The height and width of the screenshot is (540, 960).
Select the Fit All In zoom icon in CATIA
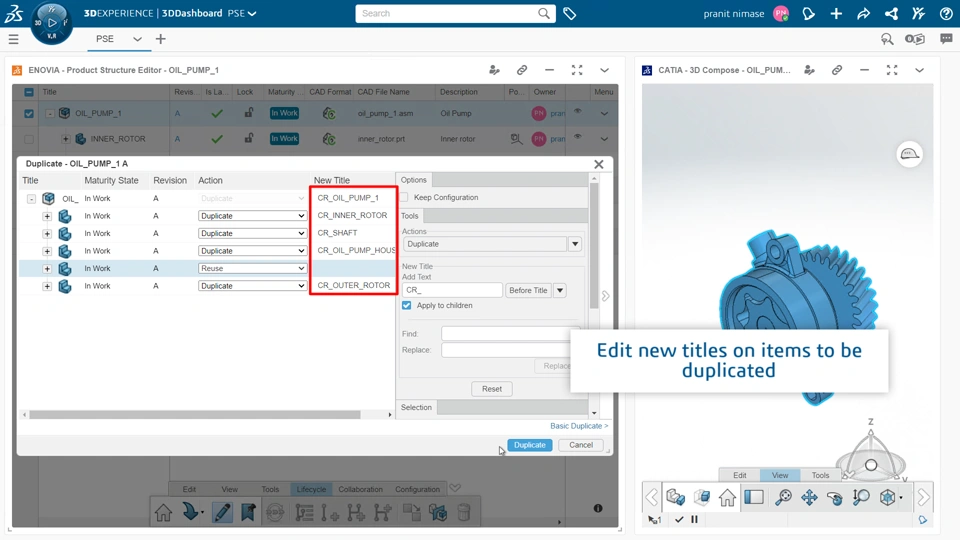pos(783,497)
